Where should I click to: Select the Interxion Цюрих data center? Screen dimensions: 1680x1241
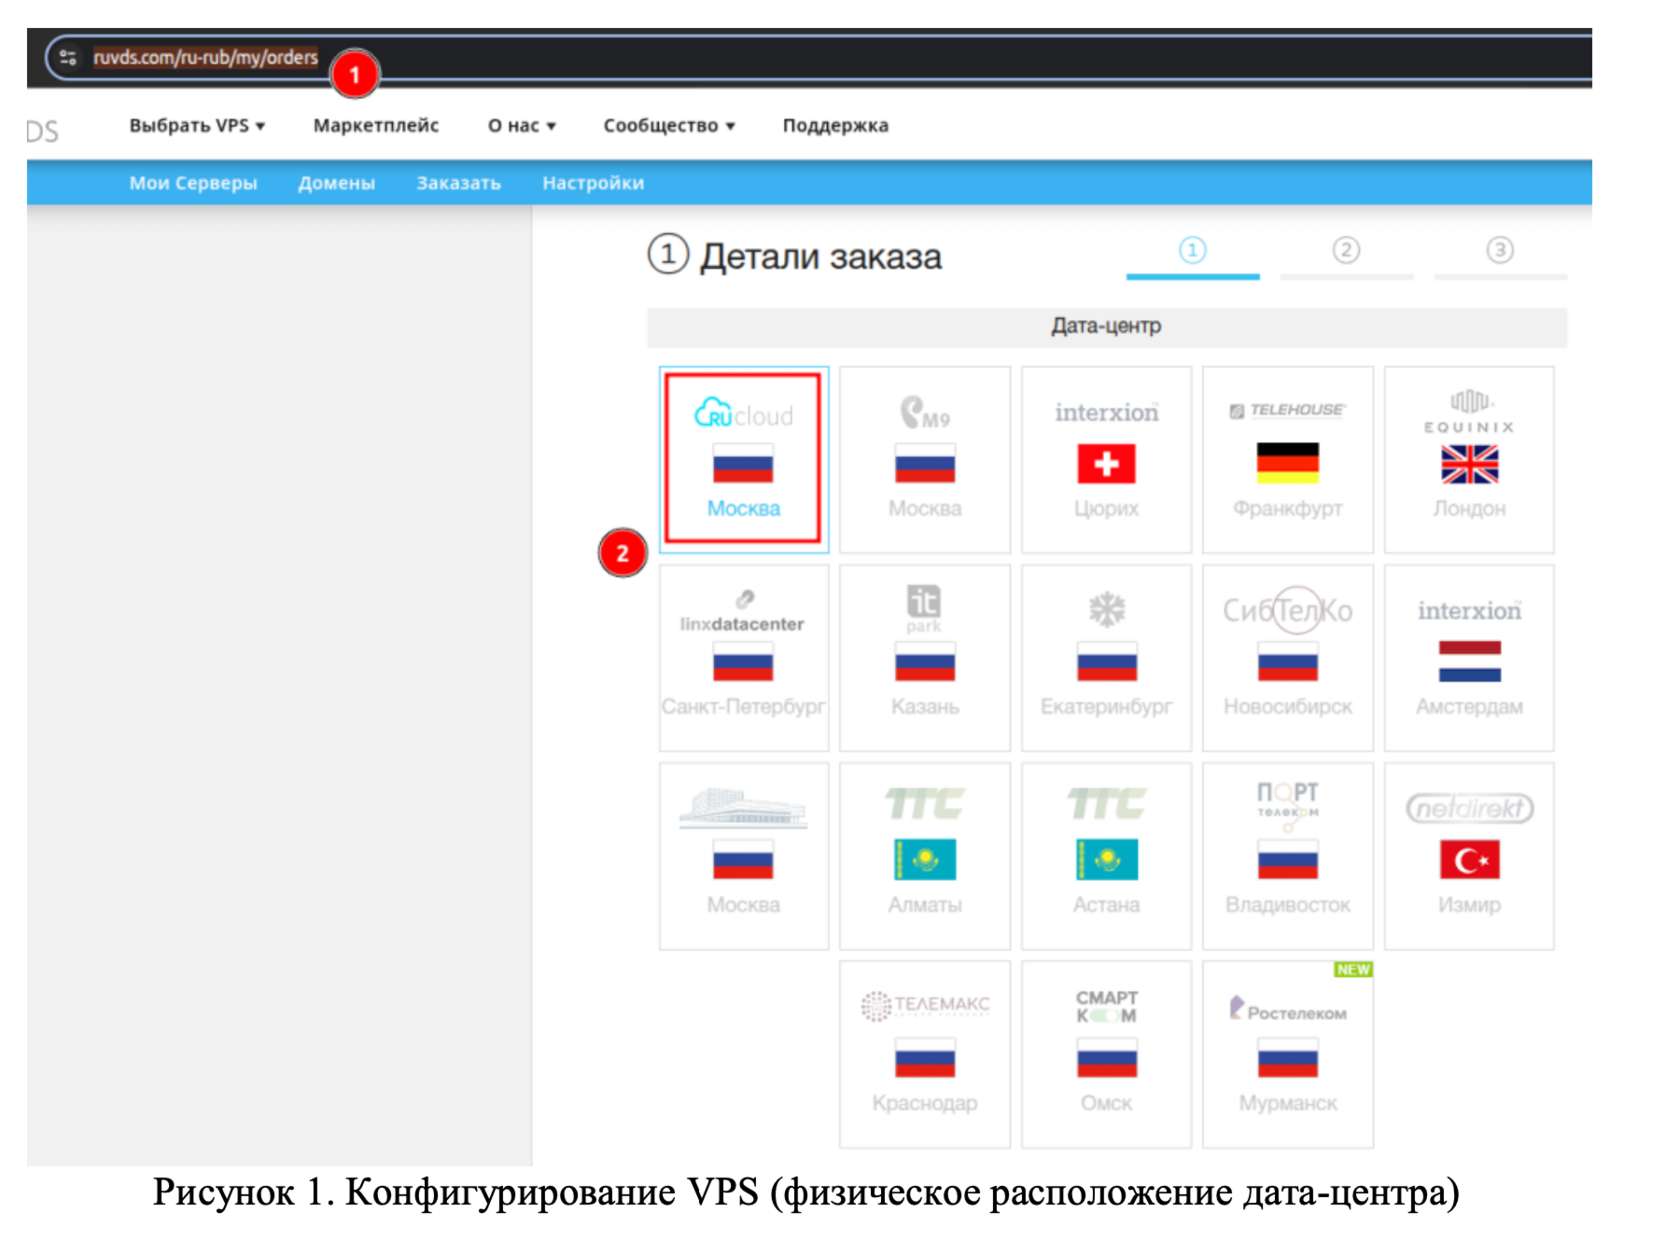1106,459
